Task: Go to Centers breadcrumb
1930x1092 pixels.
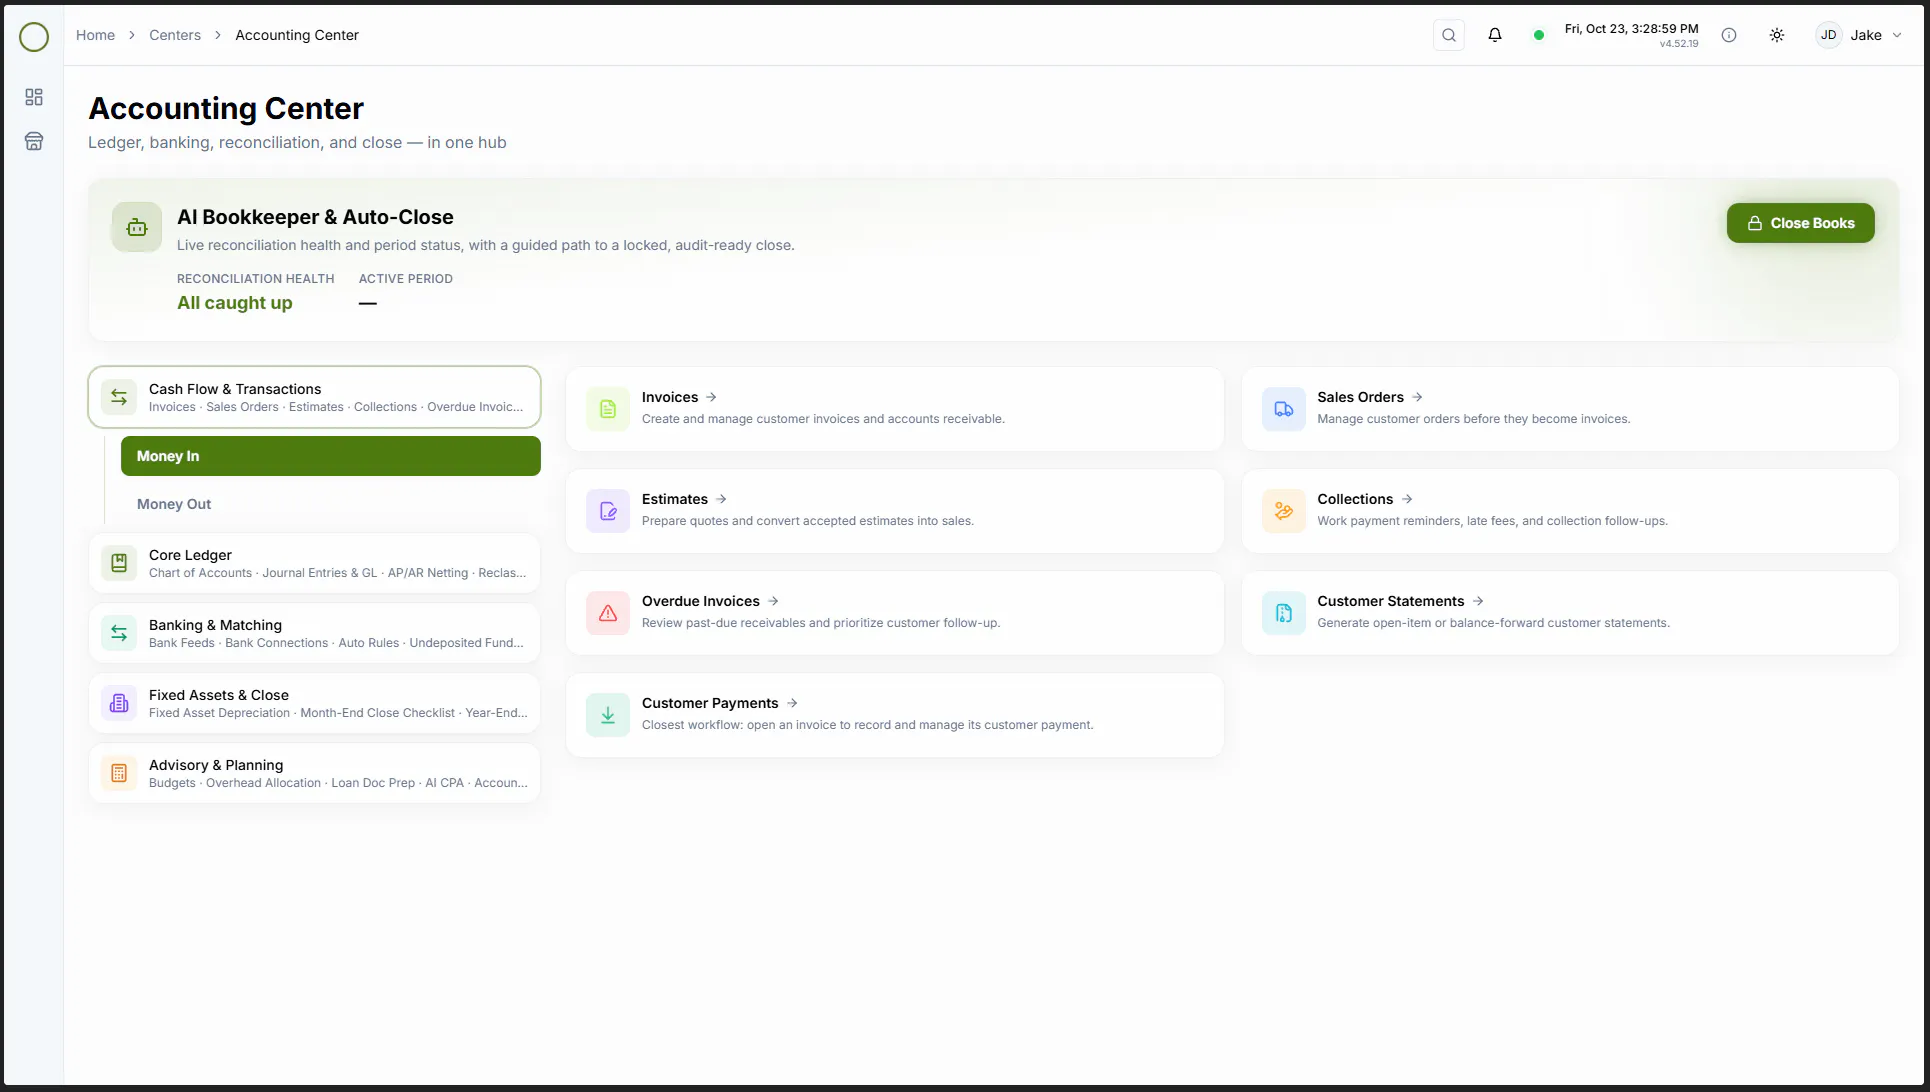Action: (175, 35)
